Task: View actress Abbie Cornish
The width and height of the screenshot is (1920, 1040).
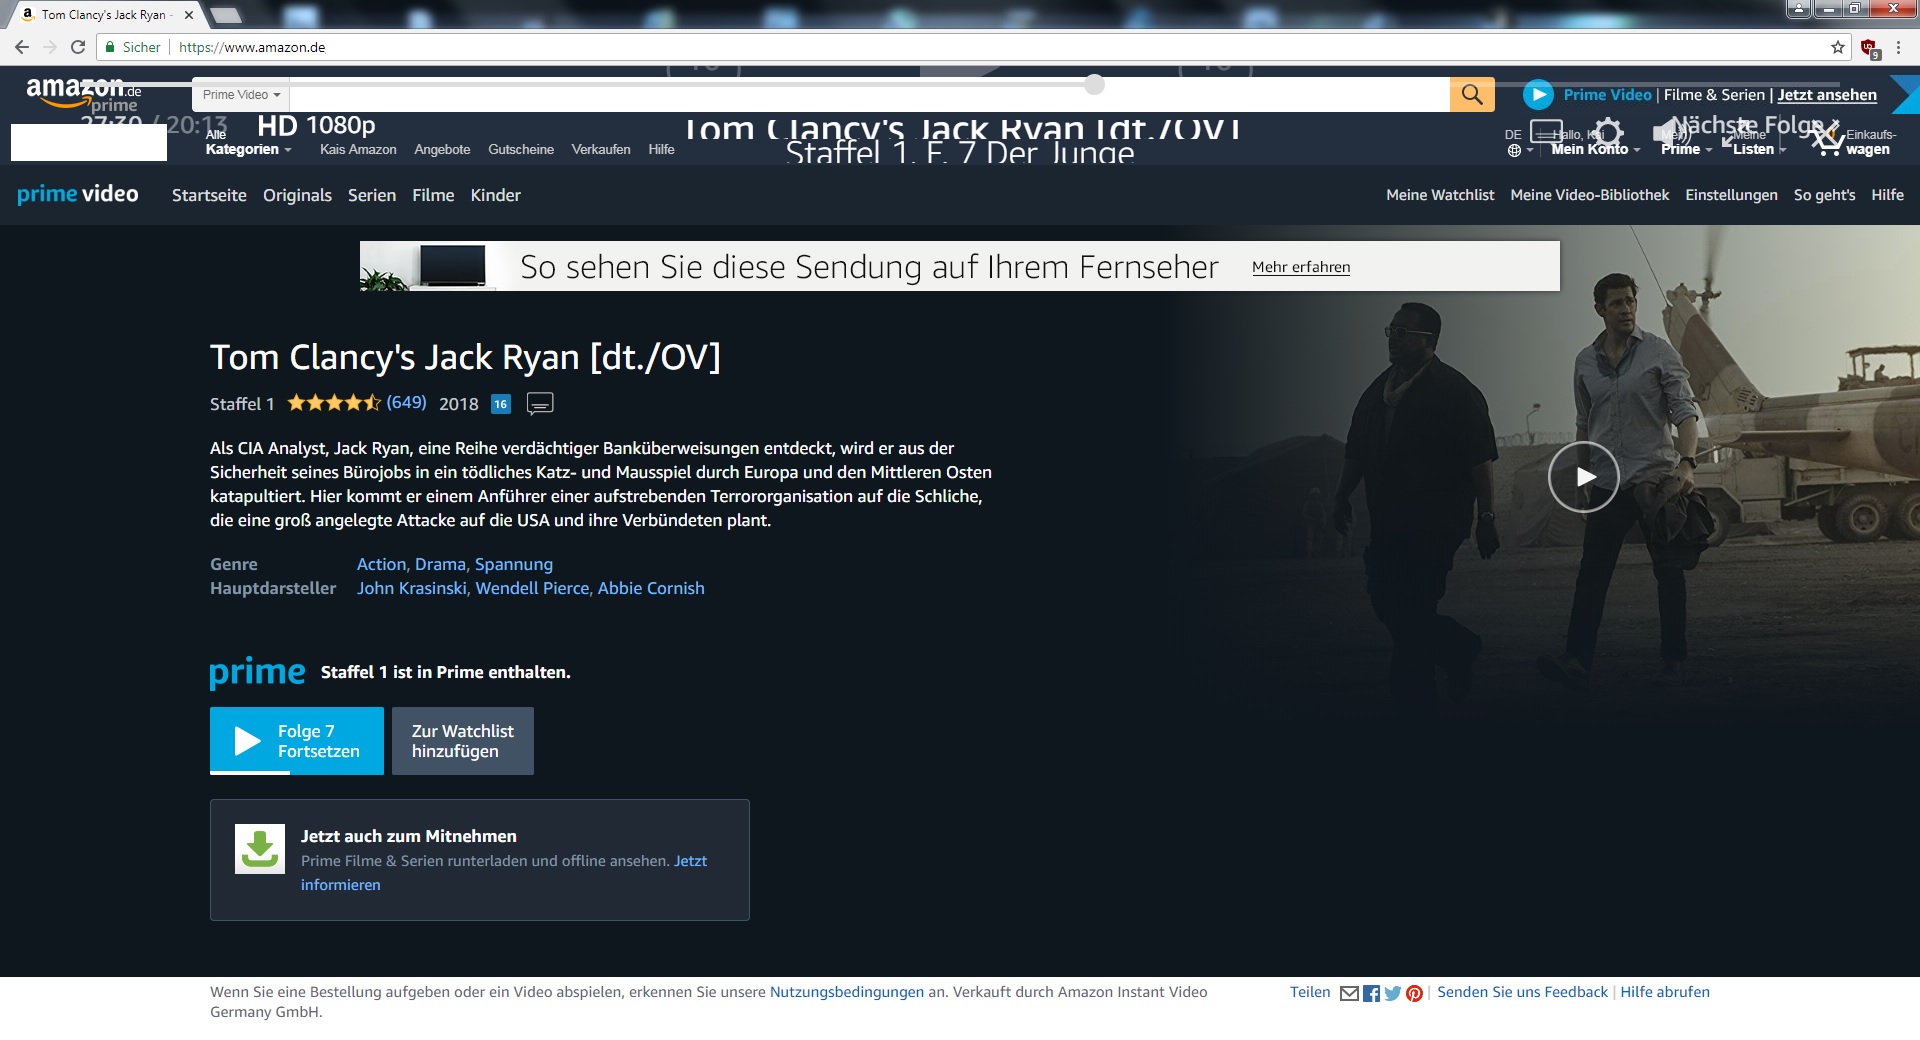Action: tap(651, 588)
